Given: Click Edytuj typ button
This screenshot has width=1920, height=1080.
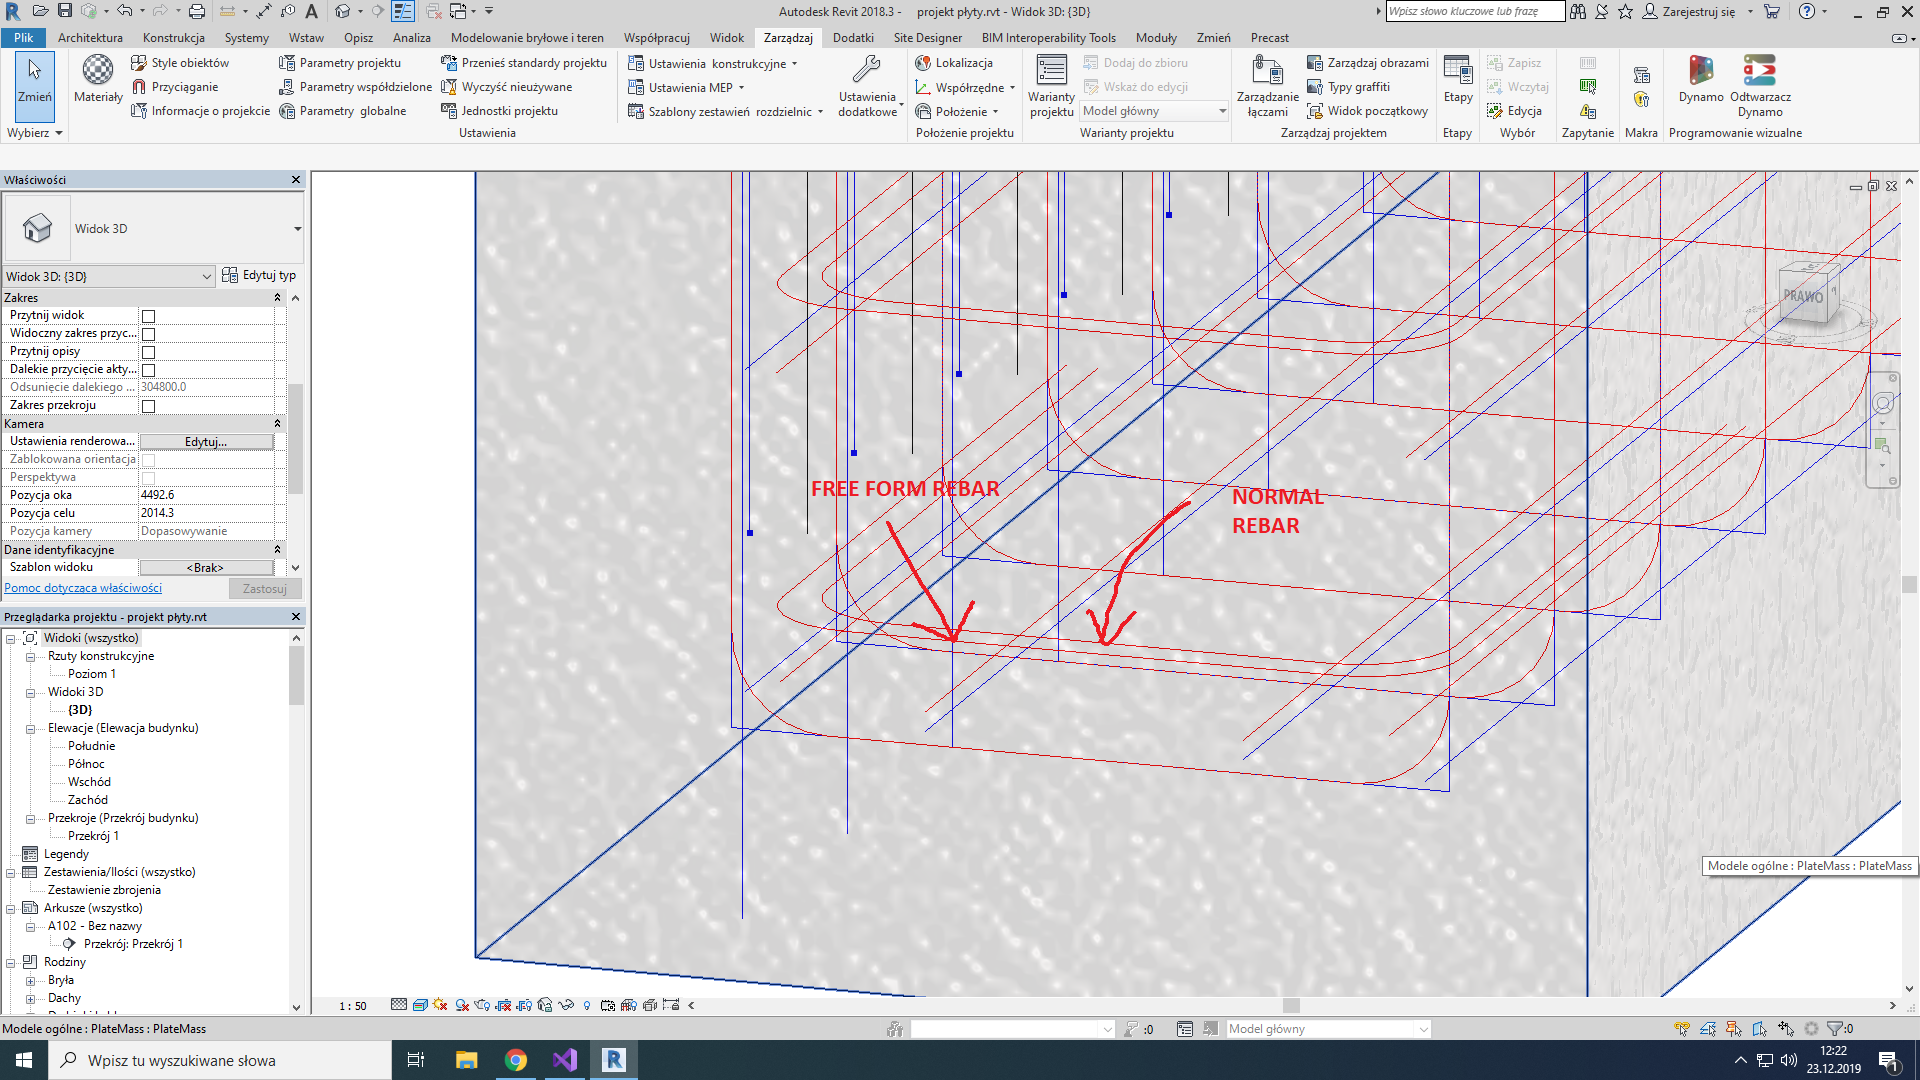Looking at the screenshot, I should coord(259,275).
